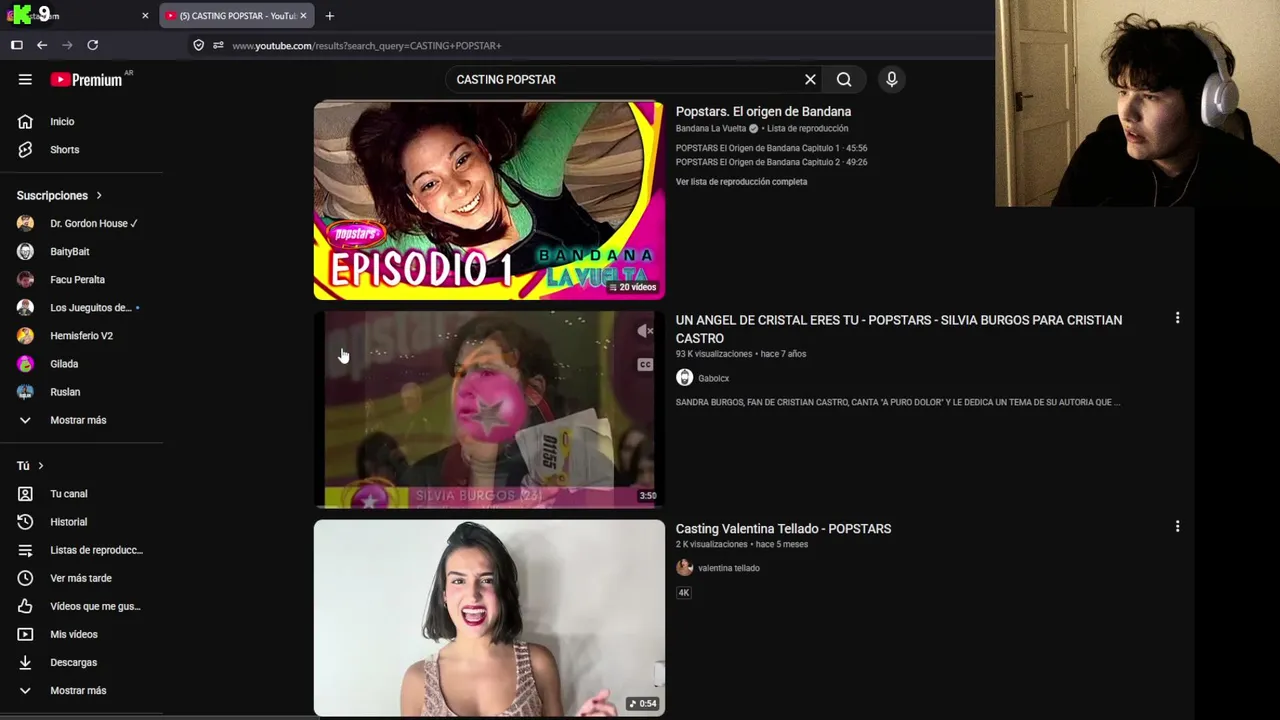Clear the search box text

point(810,79)
